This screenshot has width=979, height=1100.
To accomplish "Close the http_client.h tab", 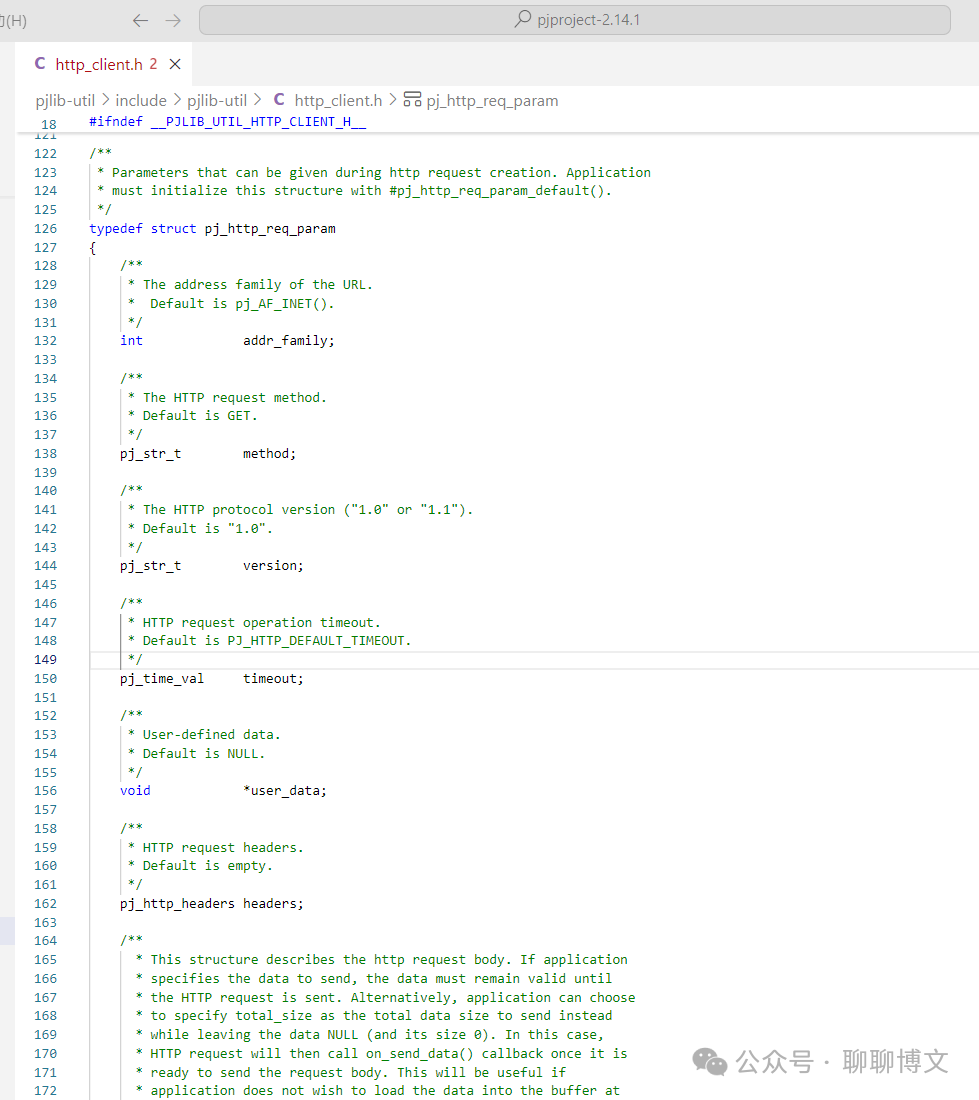I will pos(175,65).
